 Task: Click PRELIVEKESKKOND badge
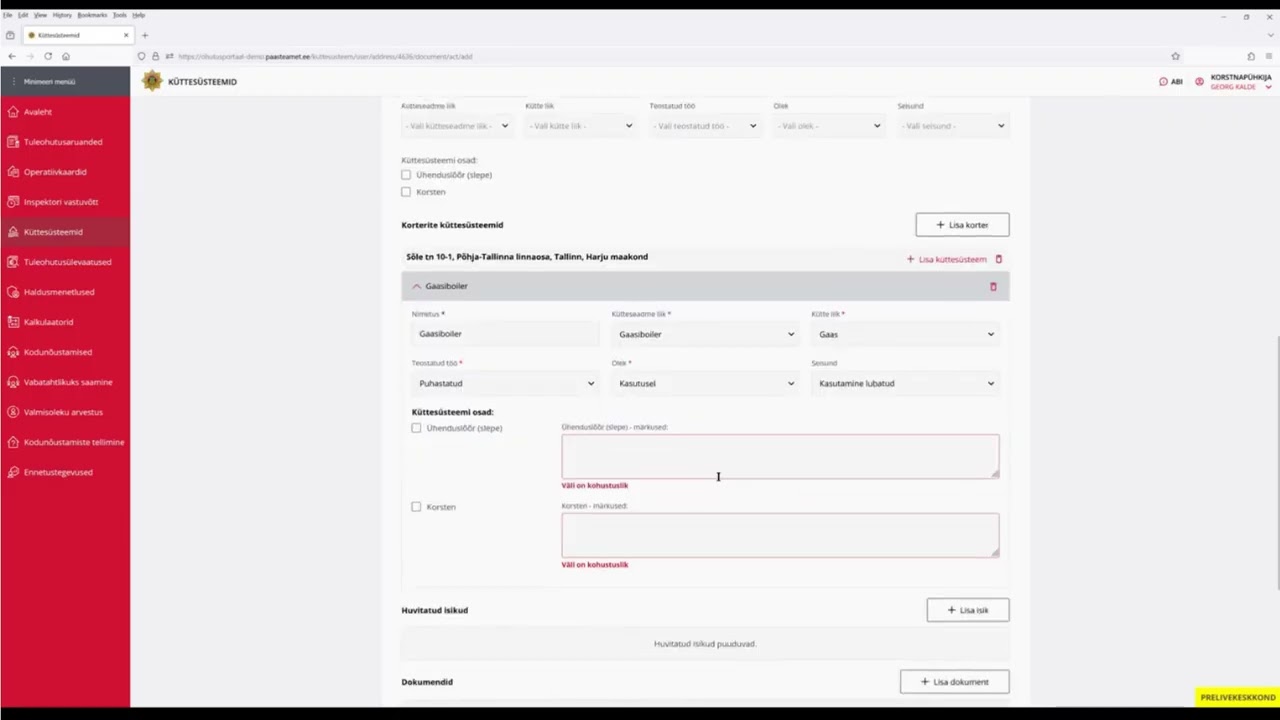pos(1238,697)
